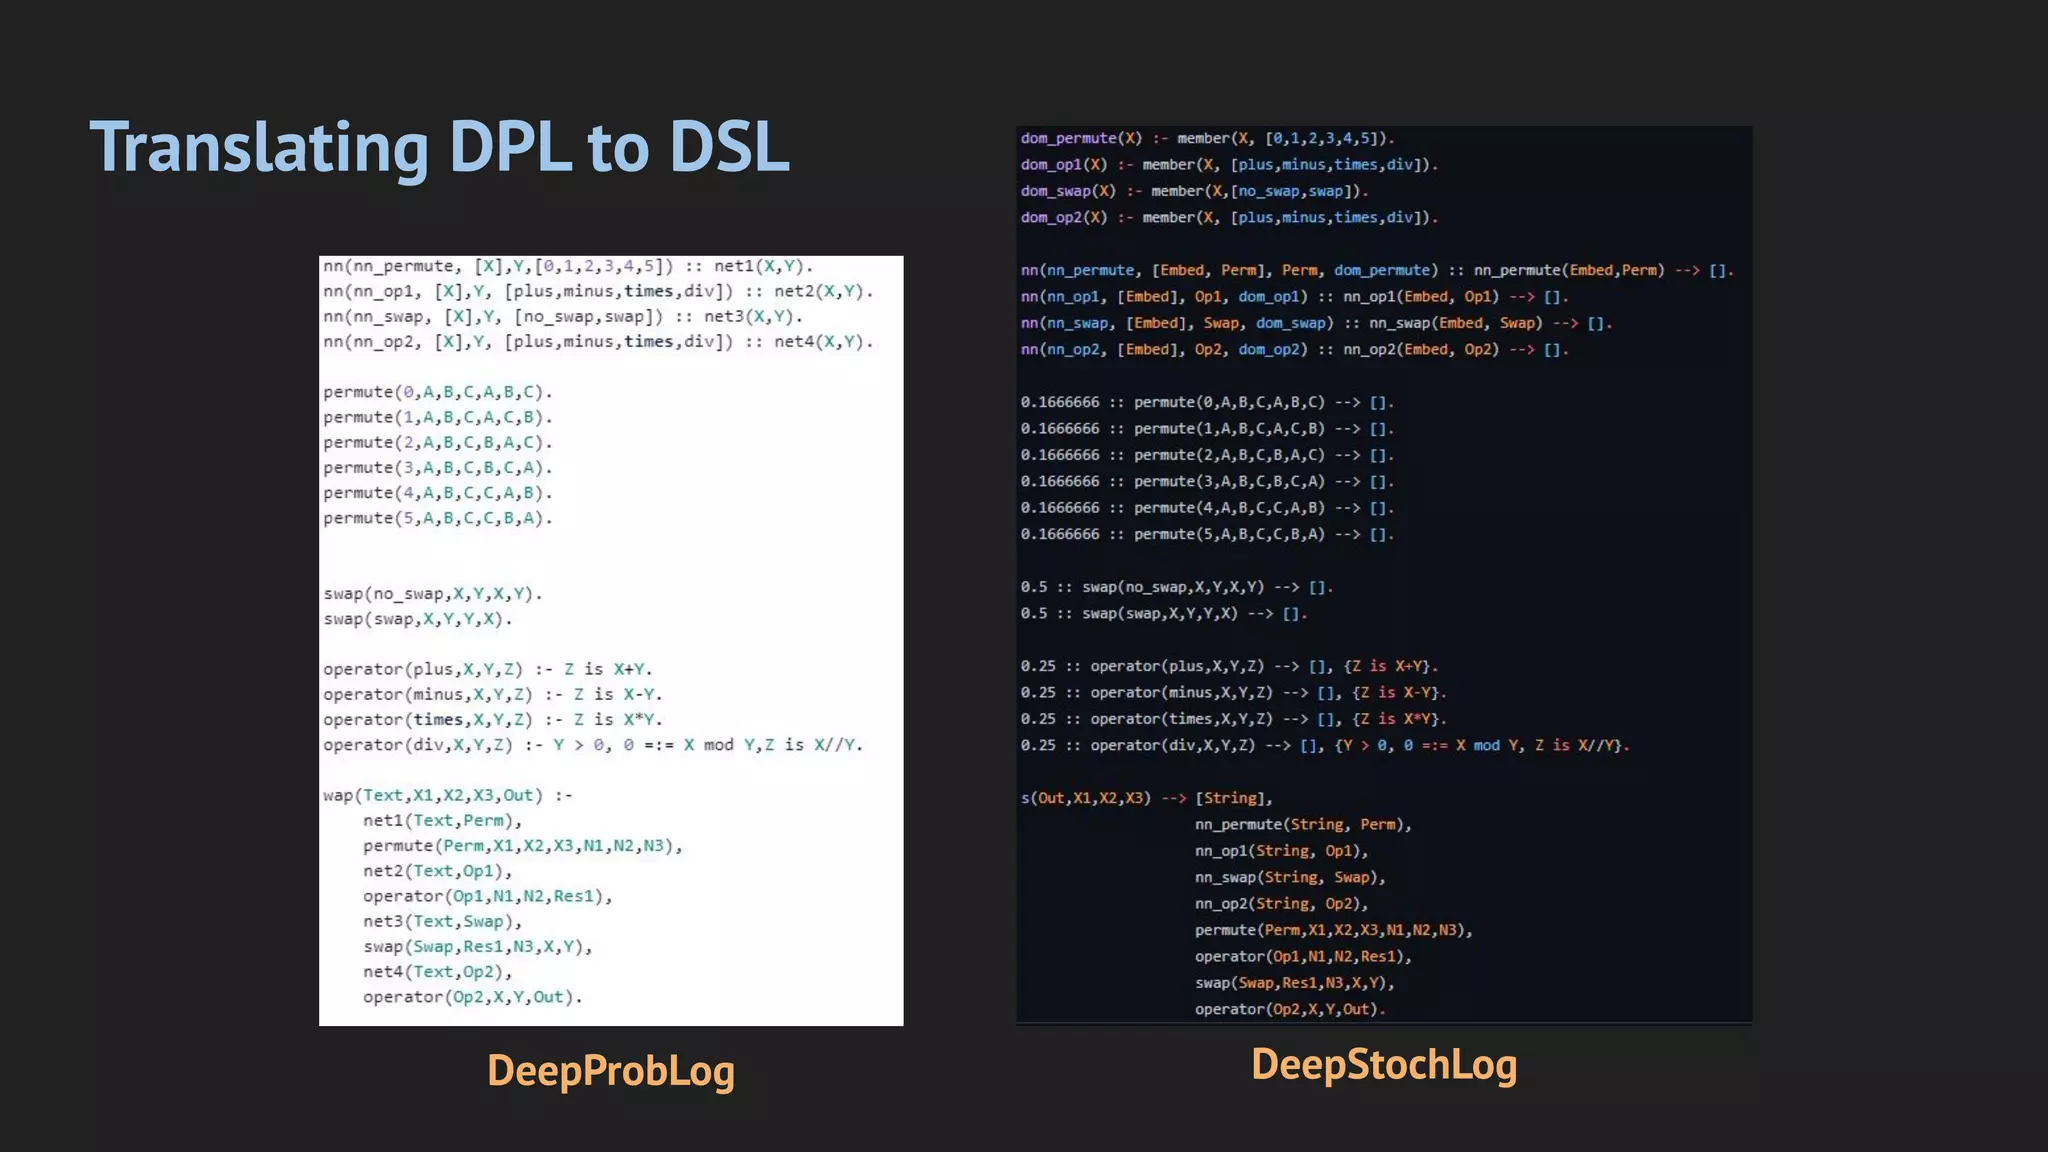Click the first '0.1666666 :: permute' line
Image resolution: width=2048 pixels, height=1152 pixels.
[1206, 402]
